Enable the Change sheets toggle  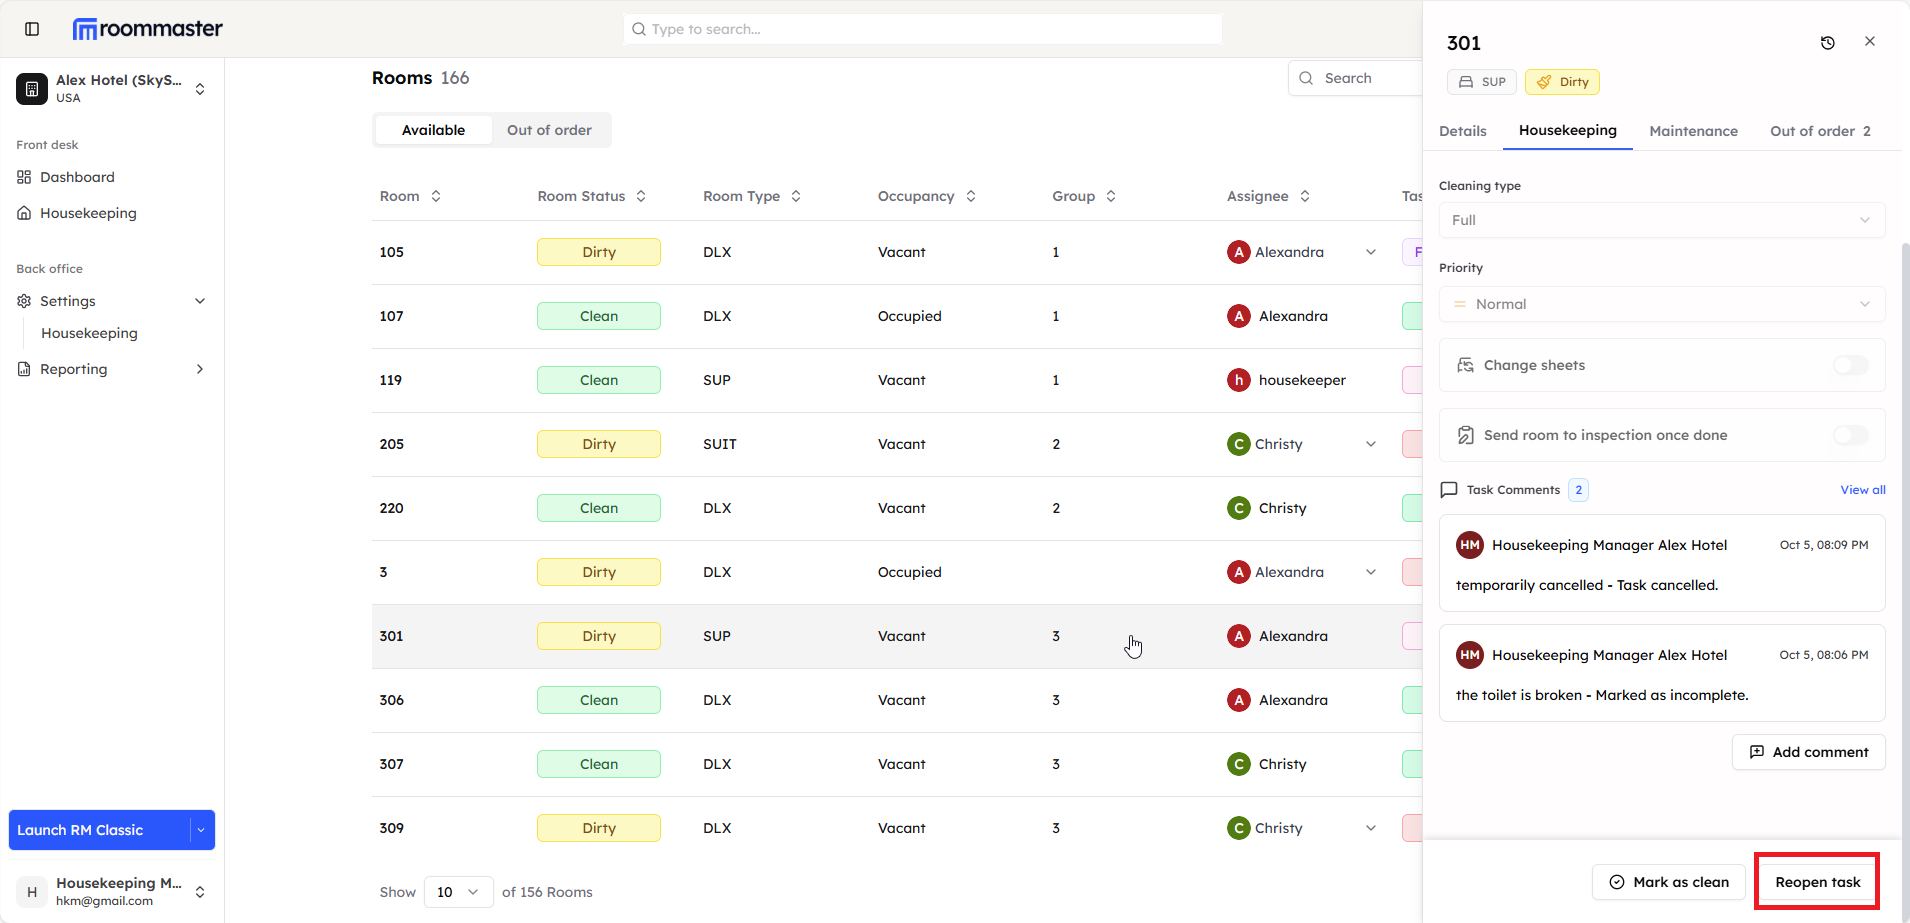click(x=1850, y=365)
